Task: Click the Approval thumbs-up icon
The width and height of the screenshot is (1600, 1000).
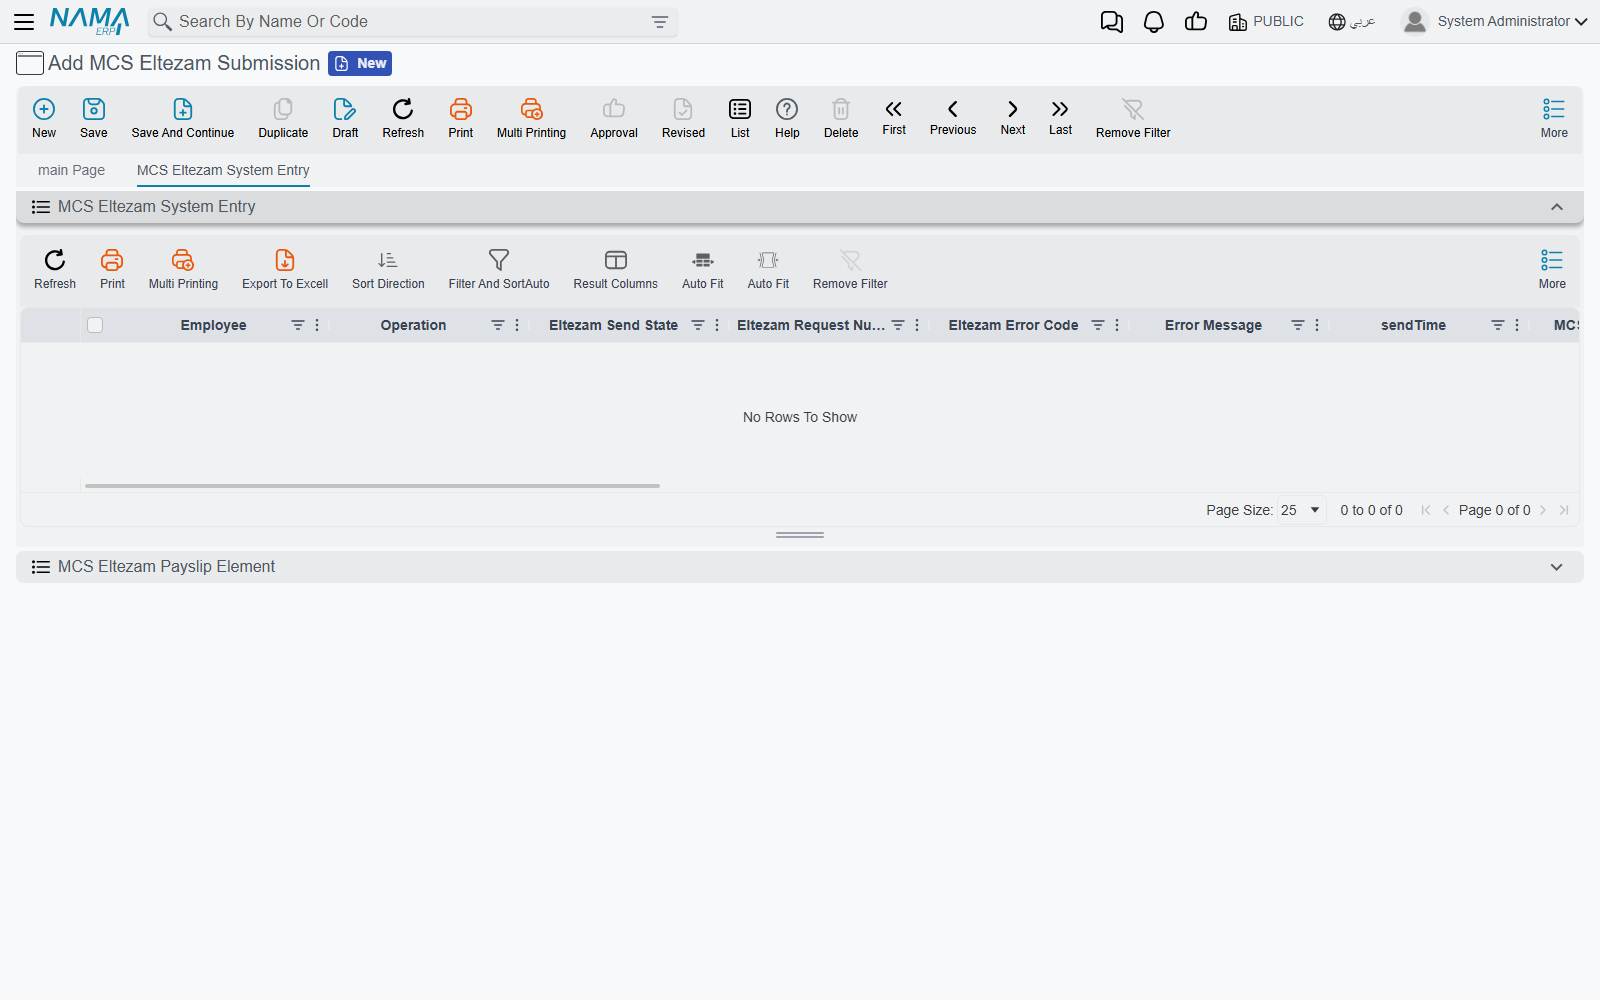Action: point(614,109)
